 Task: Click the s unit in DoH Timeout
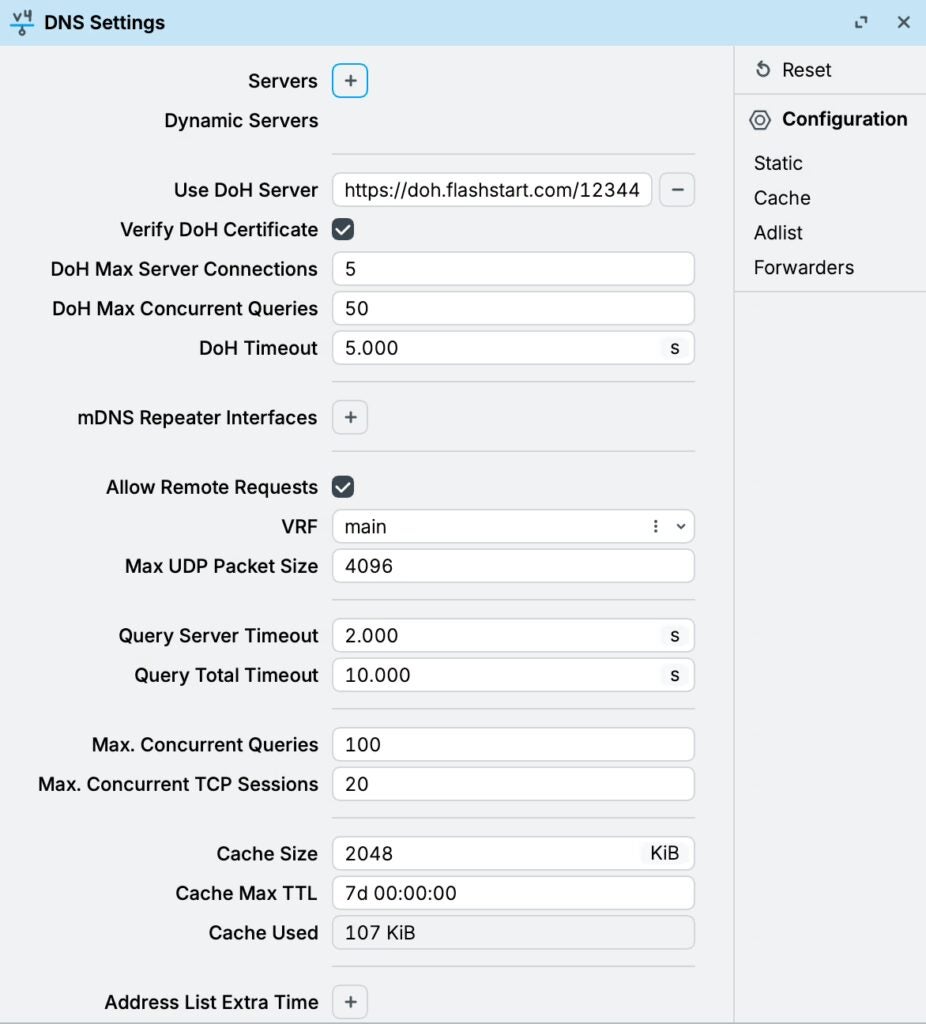click(675, 348)
